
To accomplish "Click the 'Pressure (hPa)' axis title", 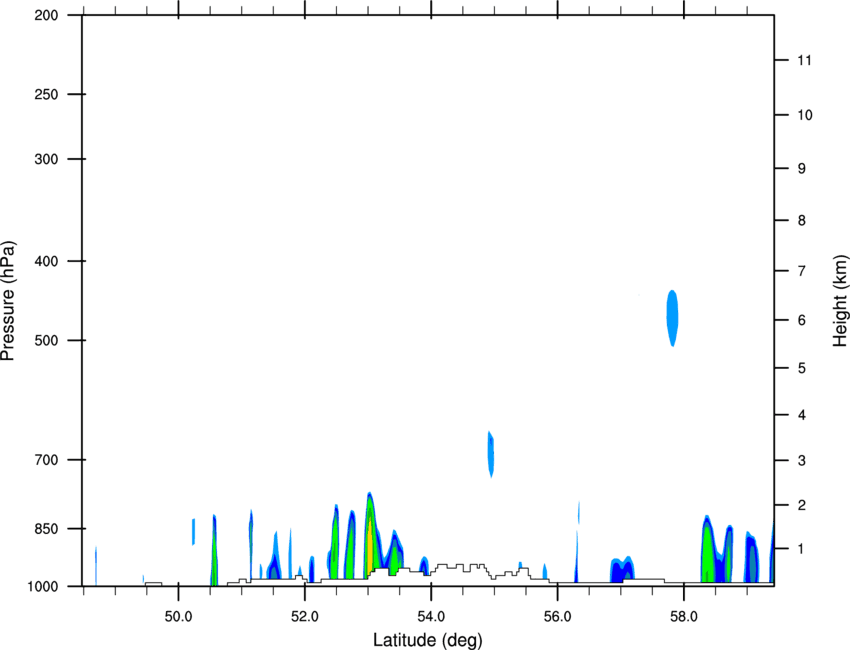I will point(8,301).
